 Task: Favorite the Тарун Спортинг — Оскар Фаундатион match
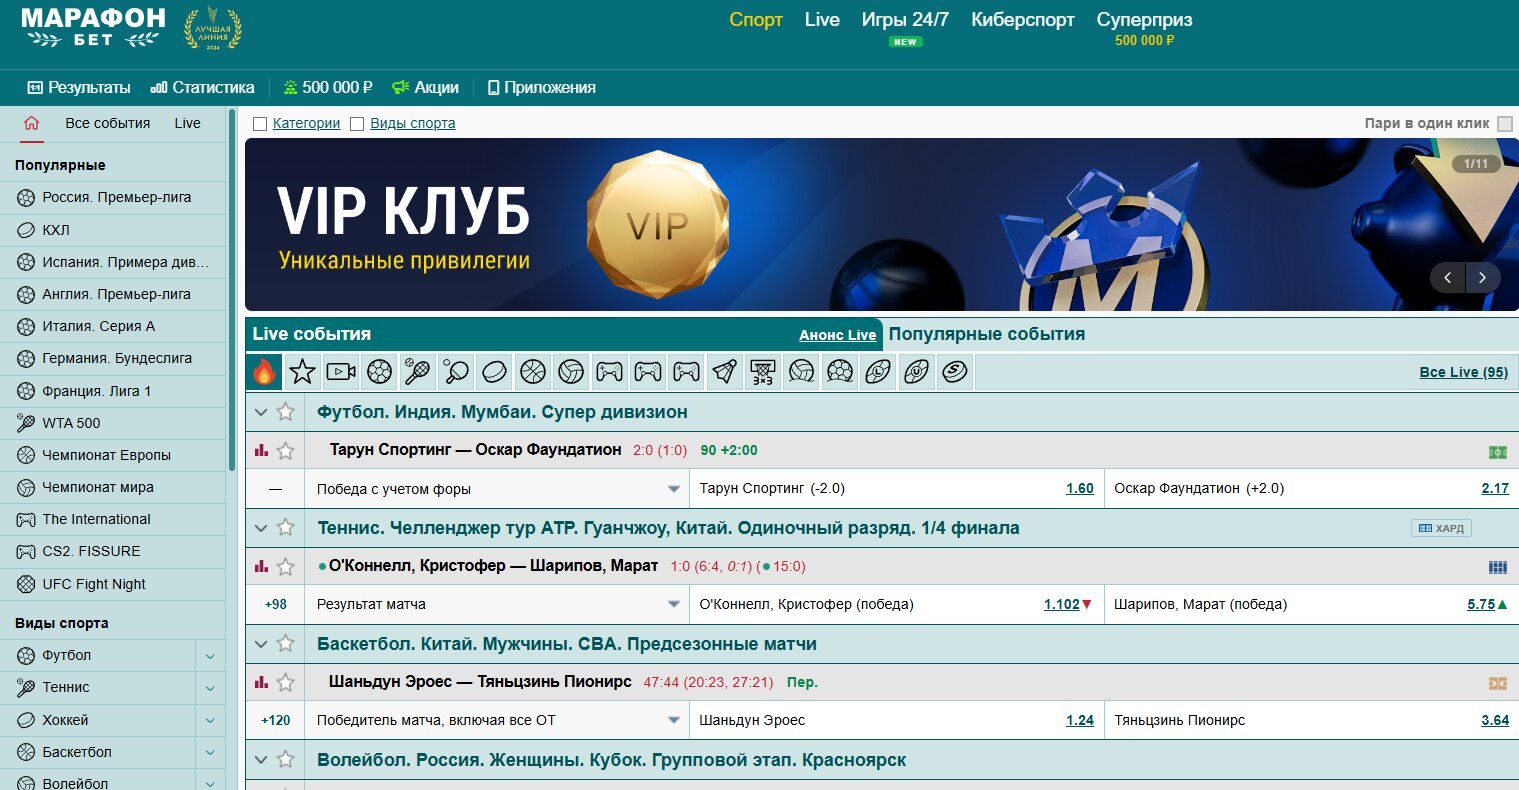(x=285, y=451)
